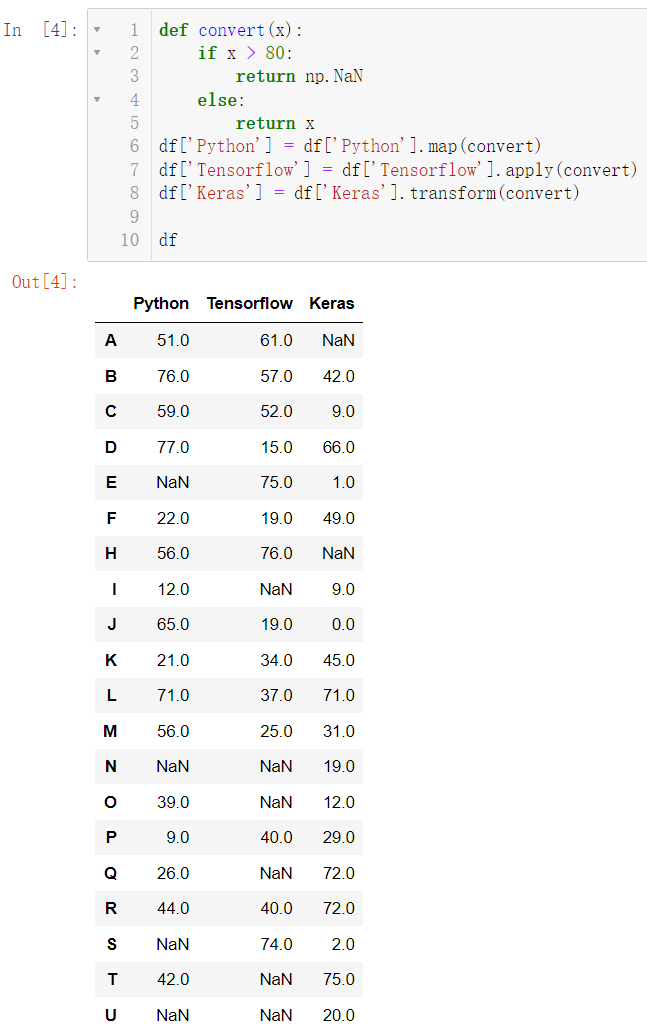Click Tensorflow value 61.0 in row A

[276, 340]
